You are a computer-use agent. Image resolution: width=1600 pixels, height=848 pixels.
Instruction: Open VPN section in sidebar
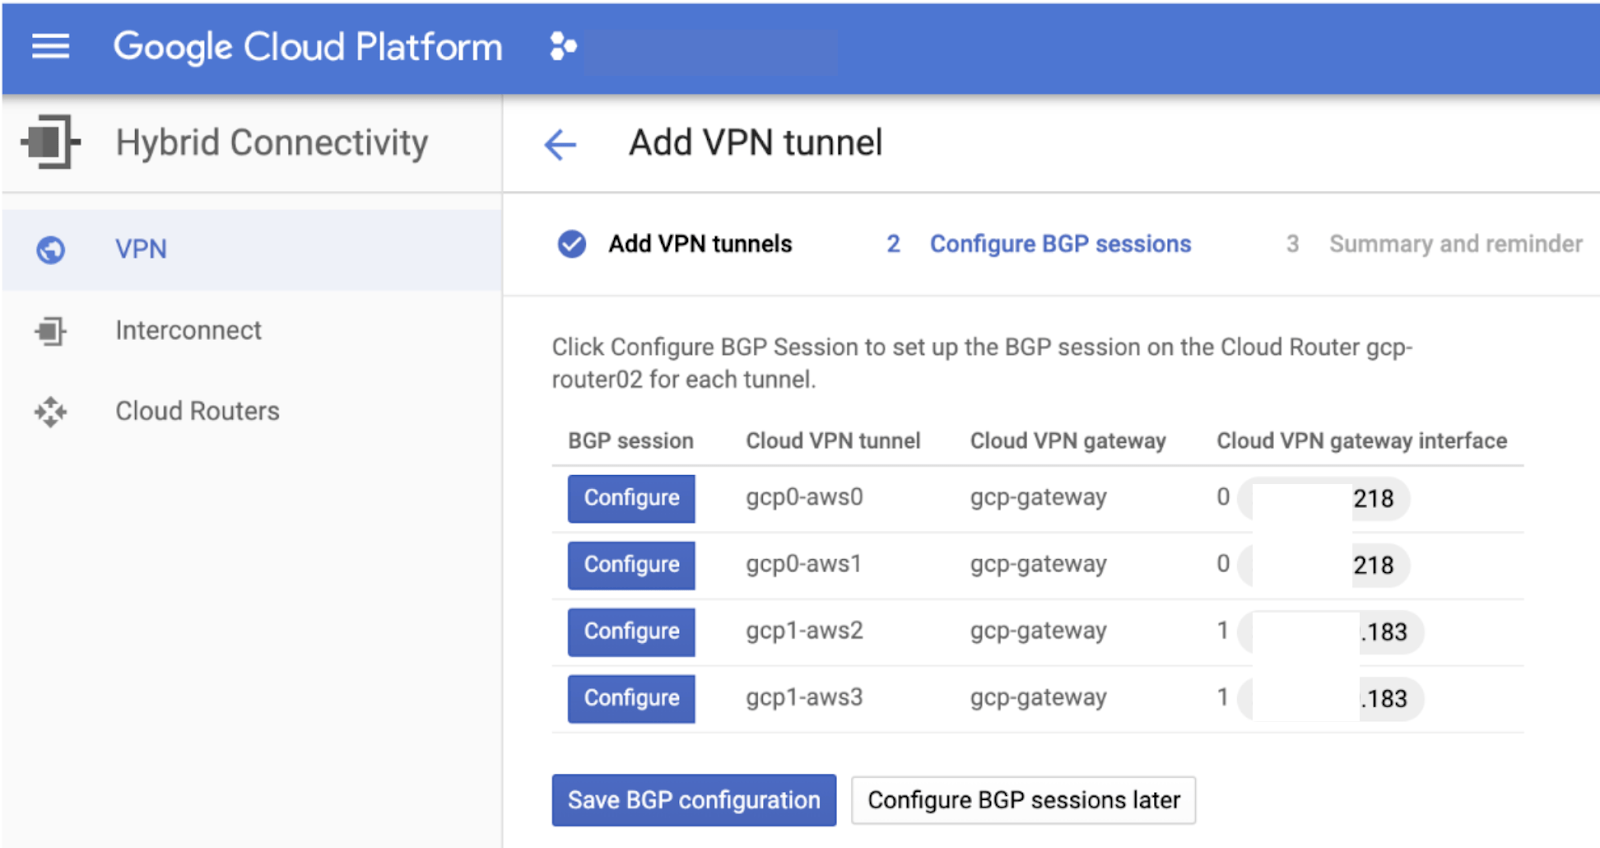pos(252,250)
